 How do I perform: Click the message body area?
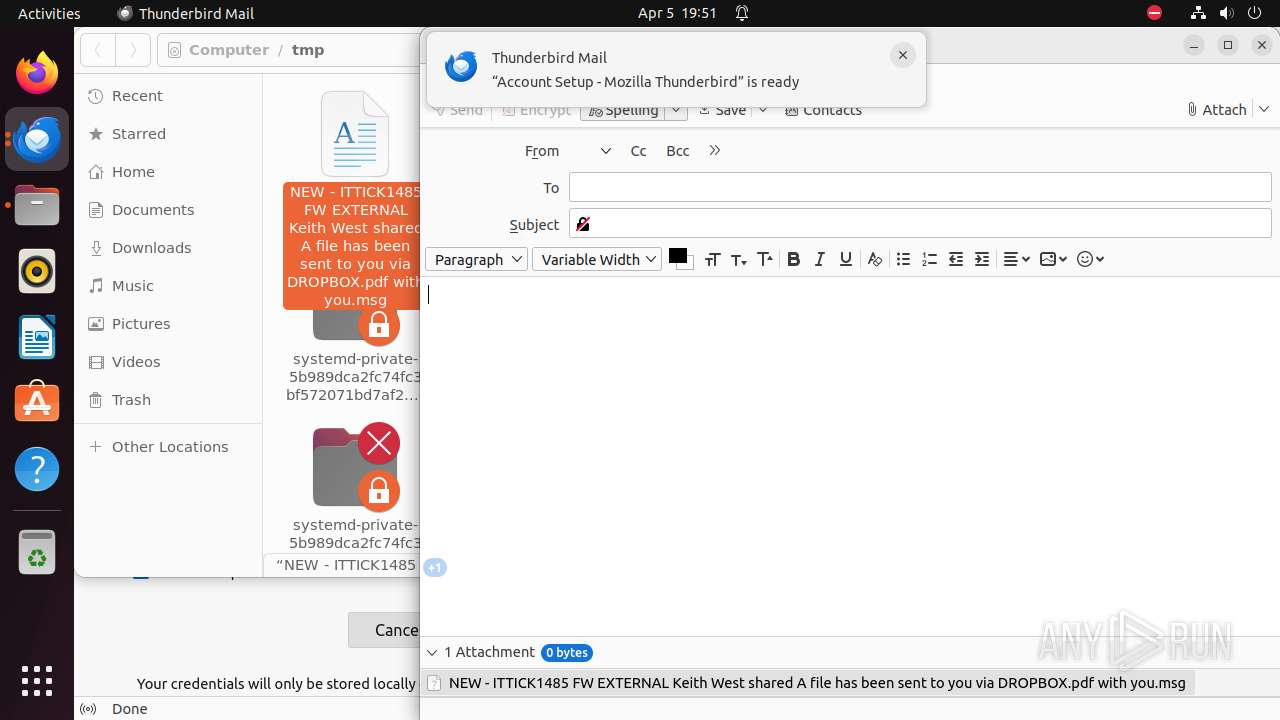[850, 455]
